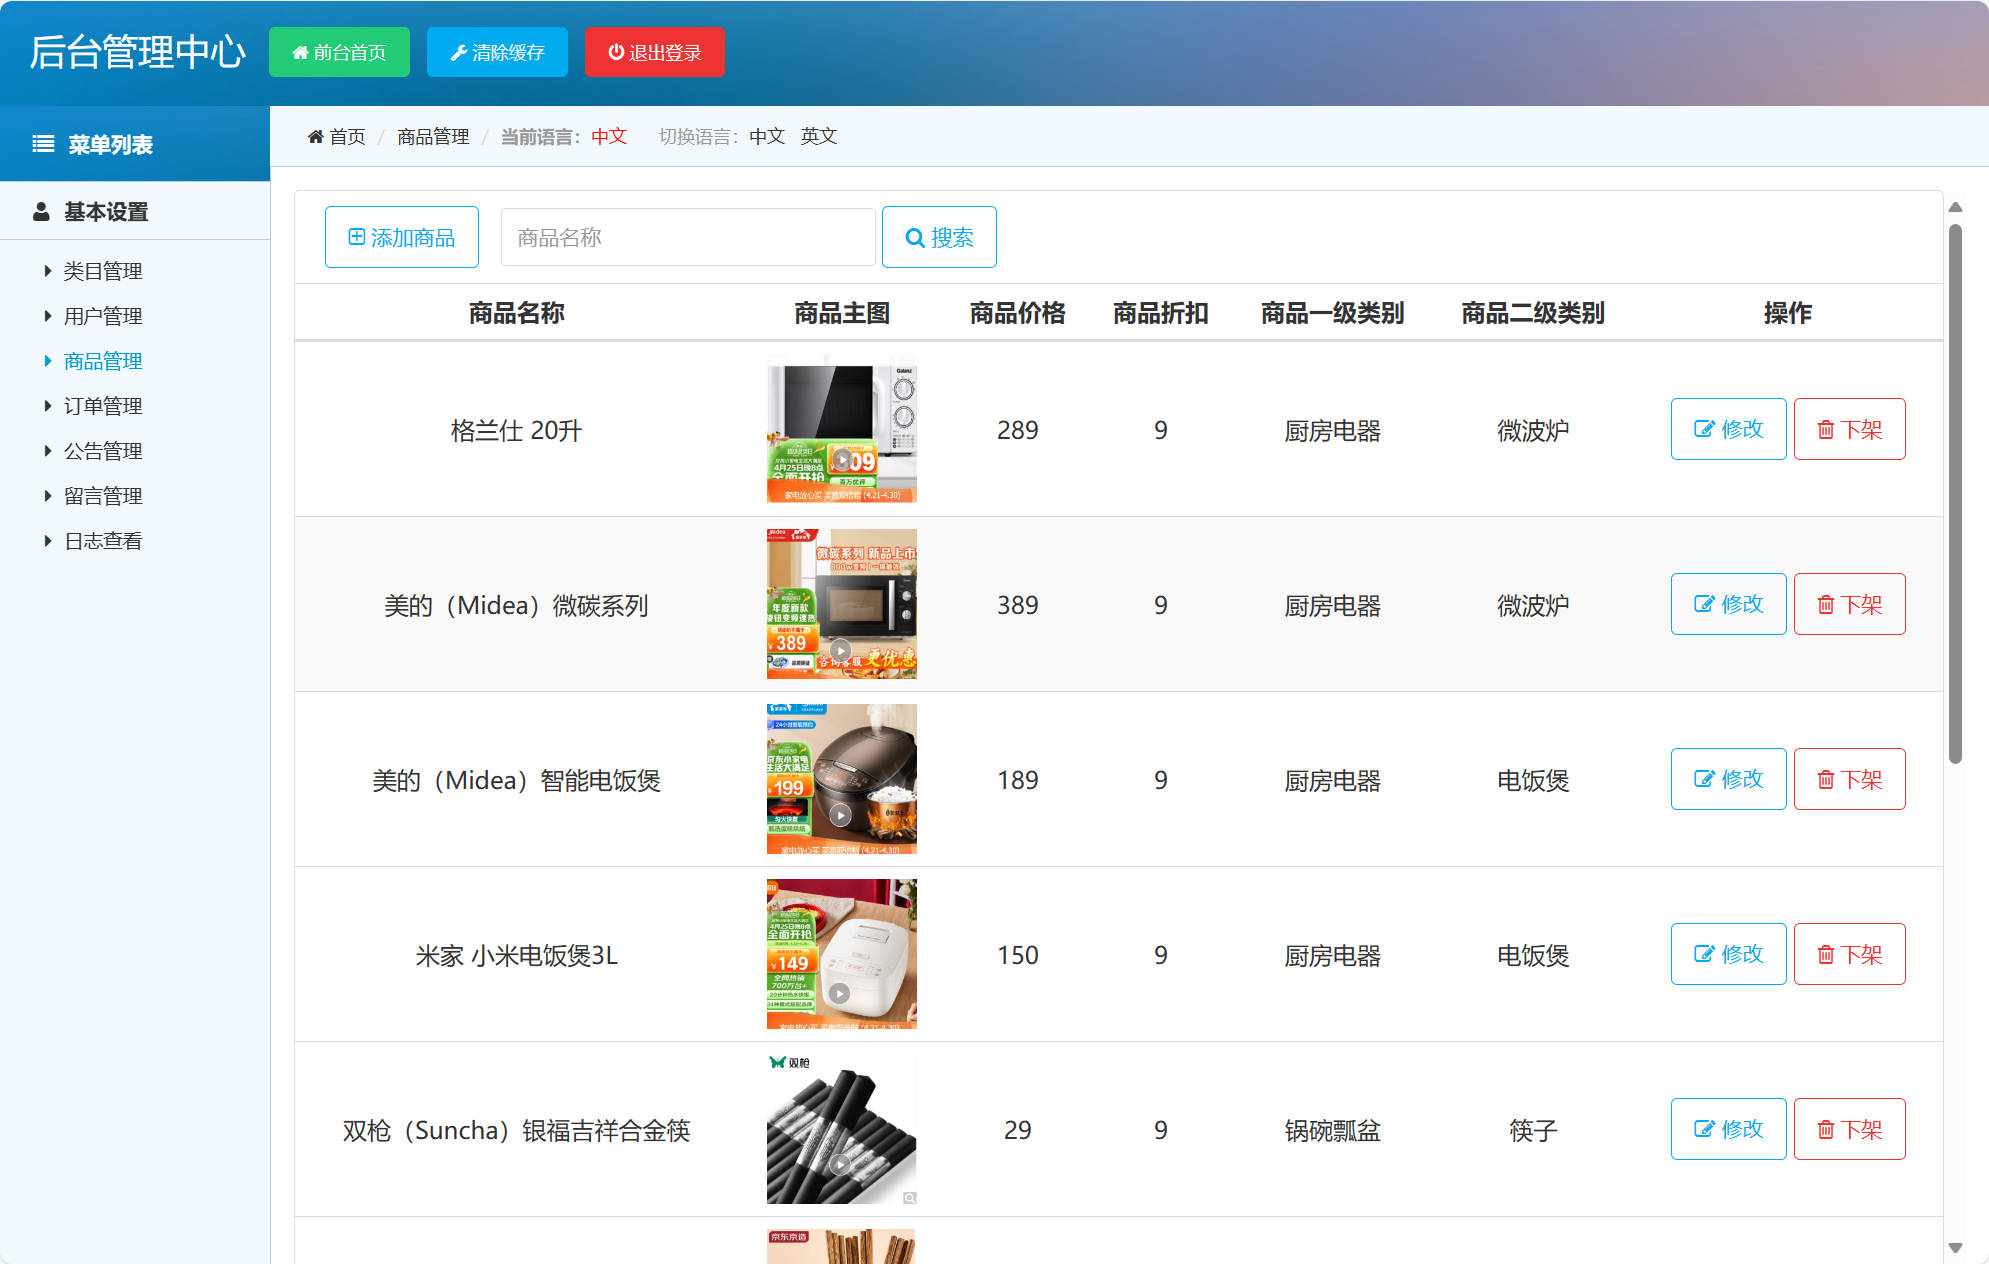Open the 前台首页 page
Screen dimensions: 1989x1264
coord(339,52)
